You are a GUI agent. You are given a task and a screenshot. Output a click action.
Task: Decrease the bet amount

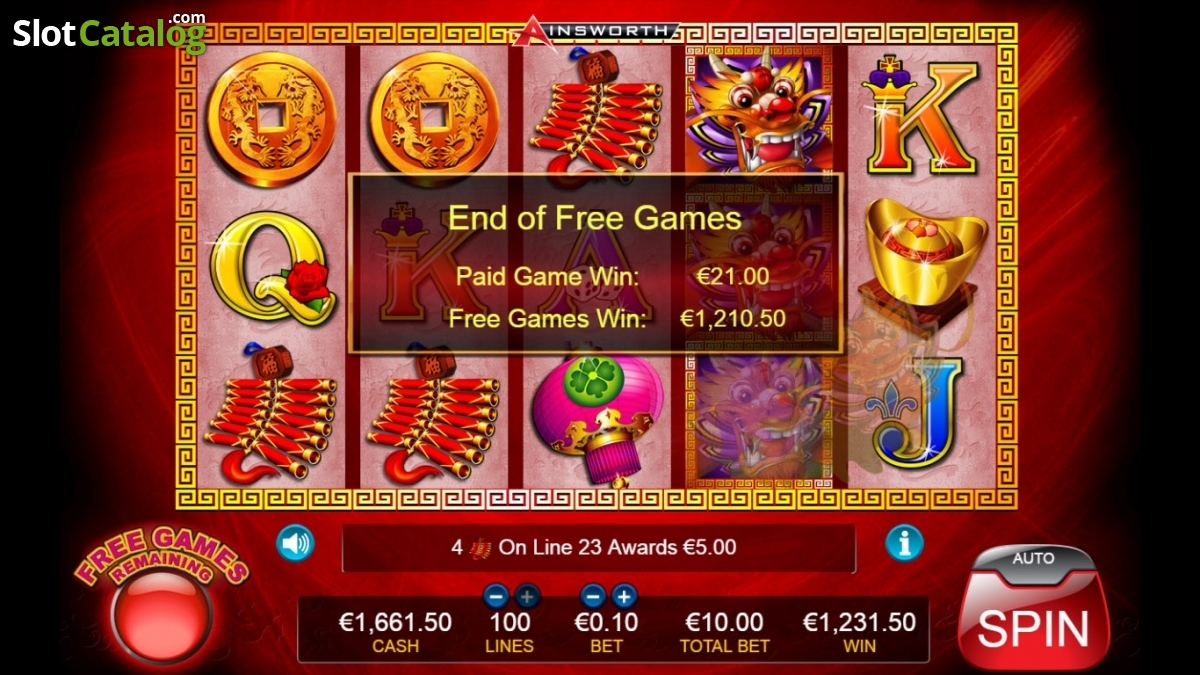[593, 597]
